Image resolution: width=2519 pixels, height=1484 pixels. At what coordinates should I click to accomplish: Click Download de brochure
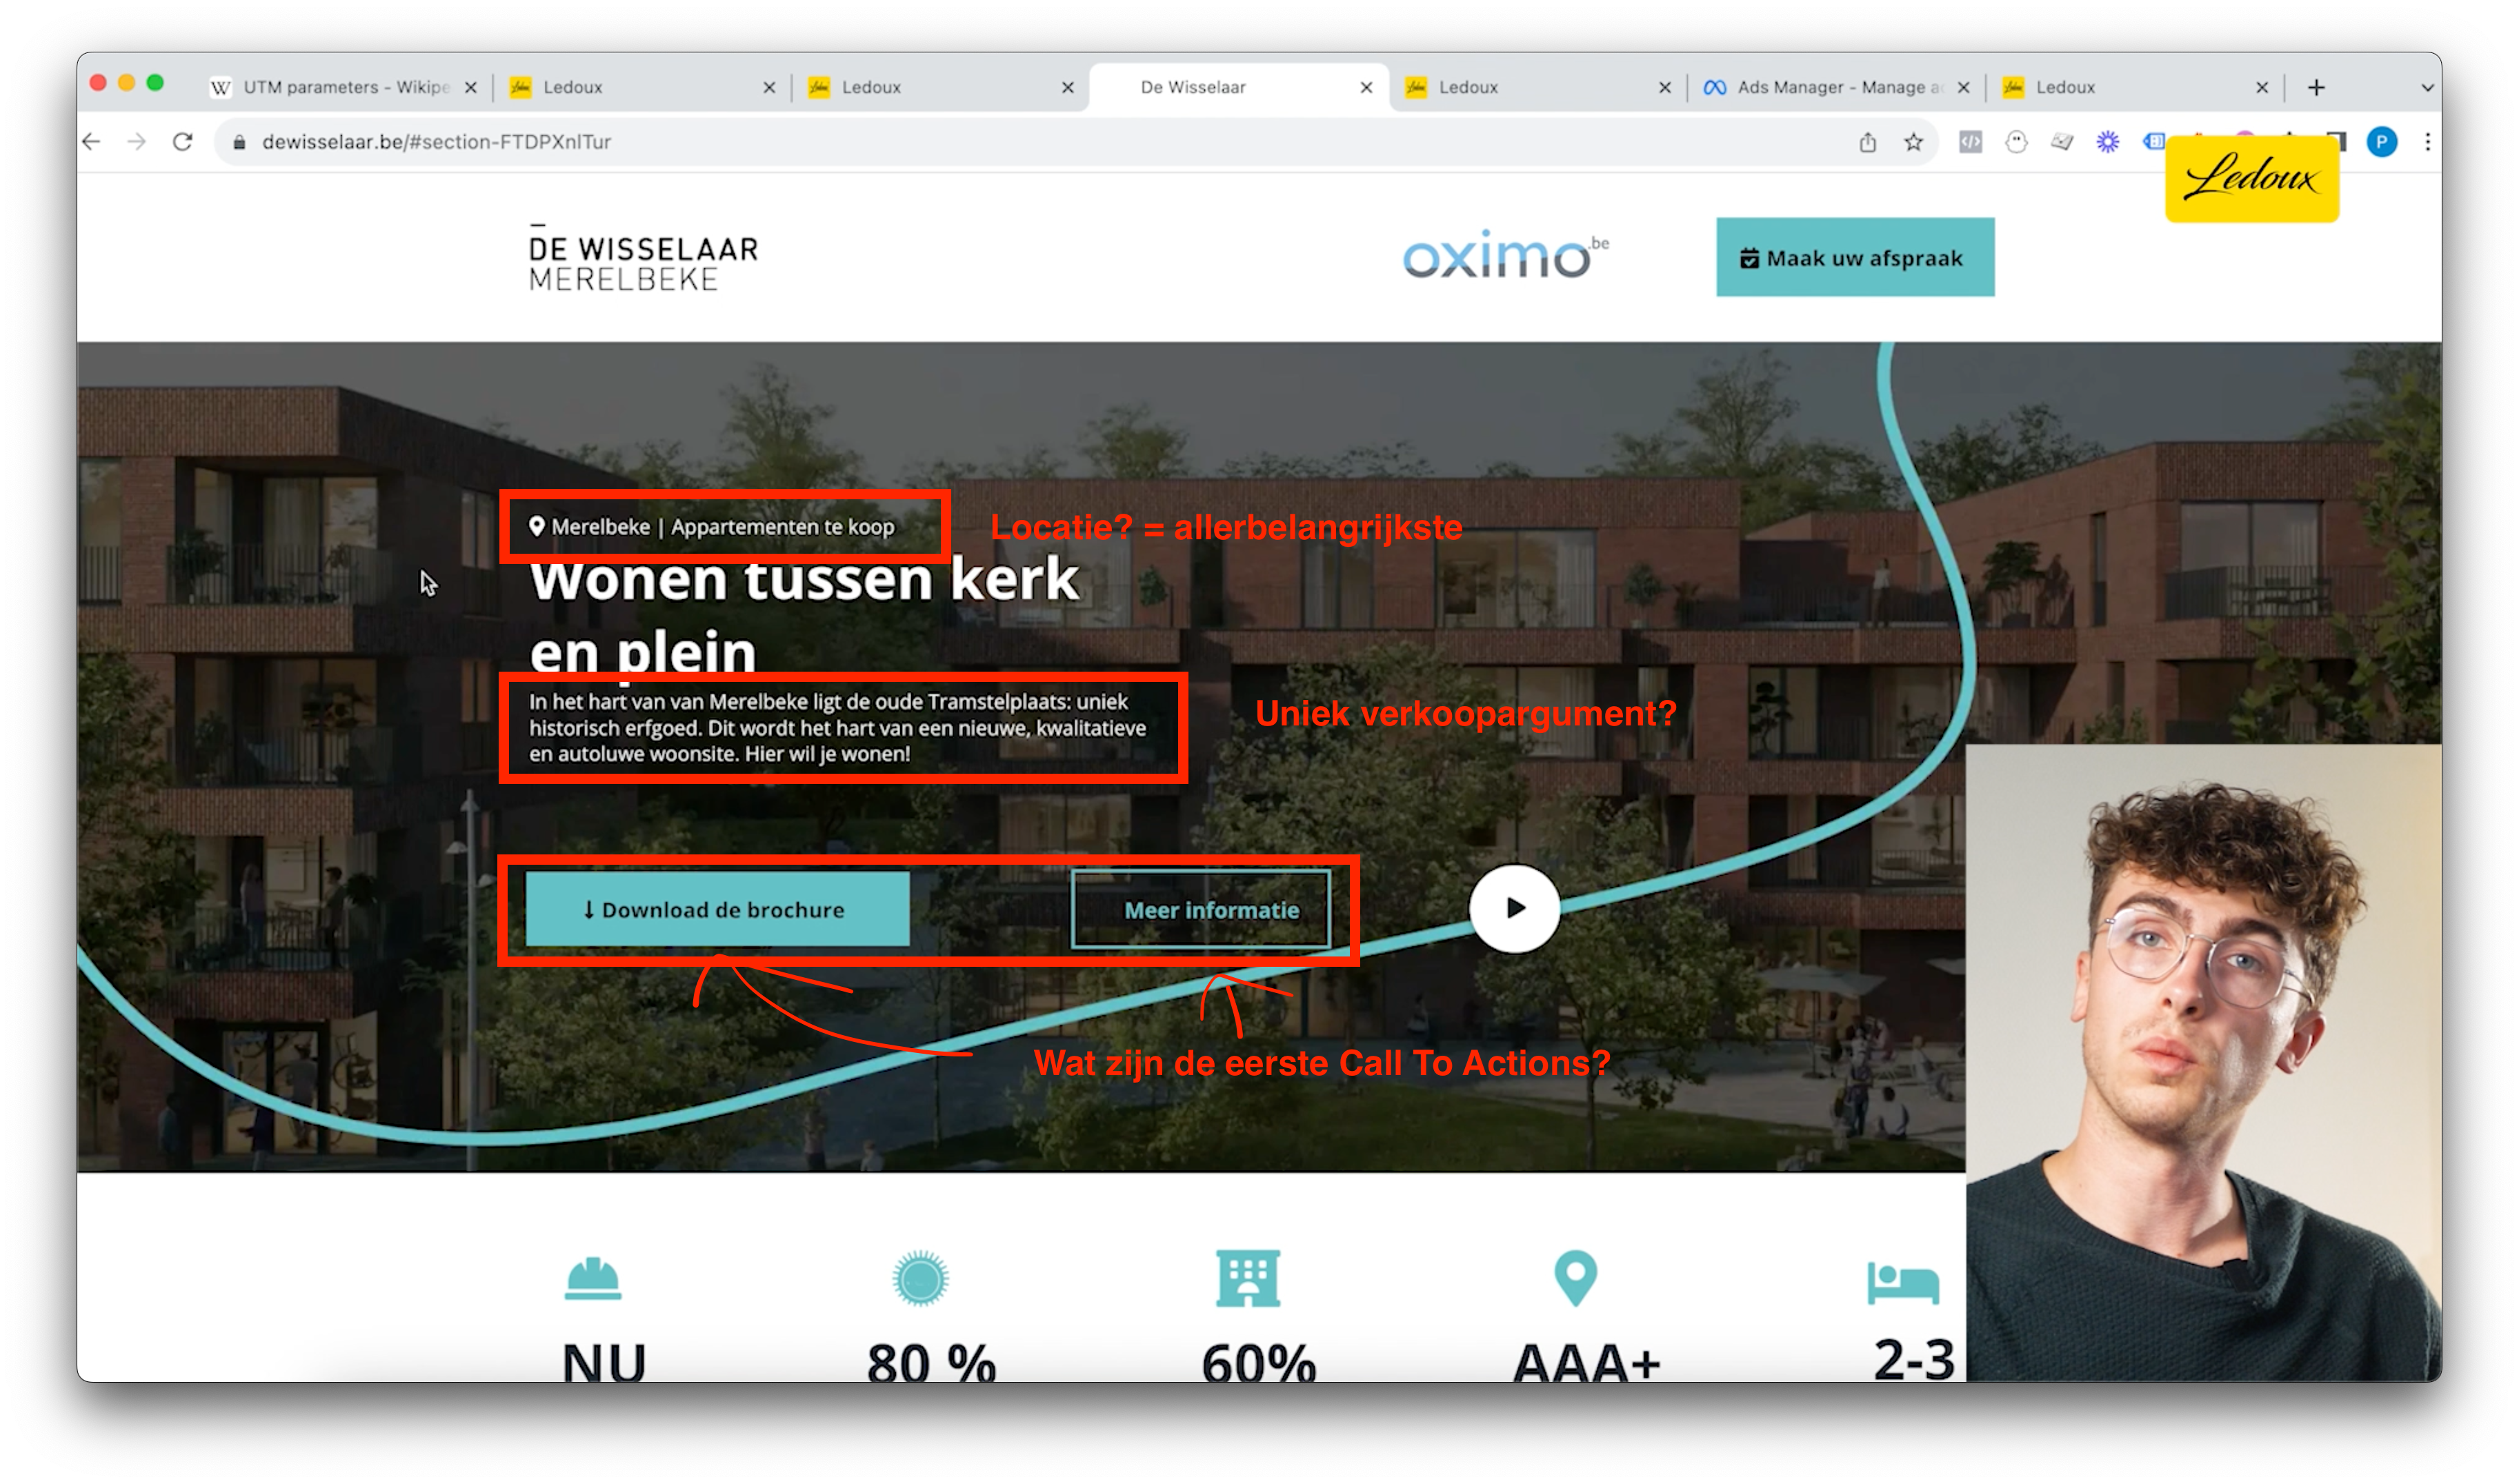[717, 909]
